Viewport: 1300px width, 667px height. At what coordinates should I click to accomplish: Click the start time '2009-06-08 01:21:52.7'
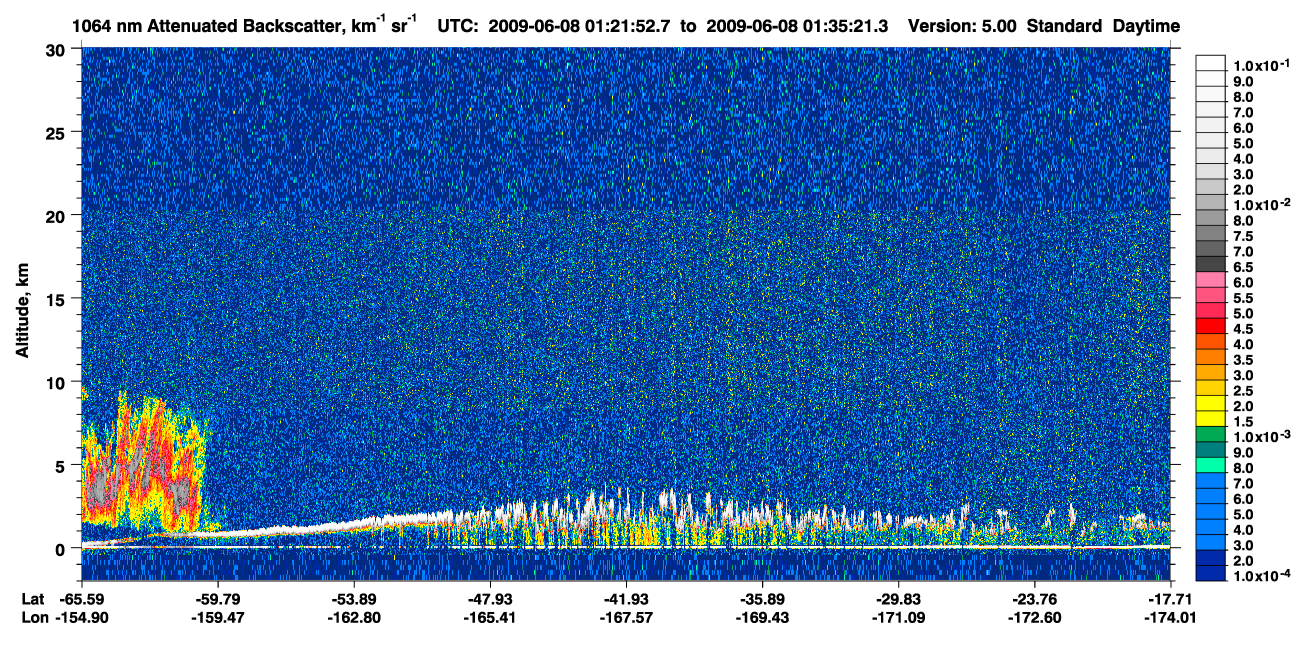(580, 26)
